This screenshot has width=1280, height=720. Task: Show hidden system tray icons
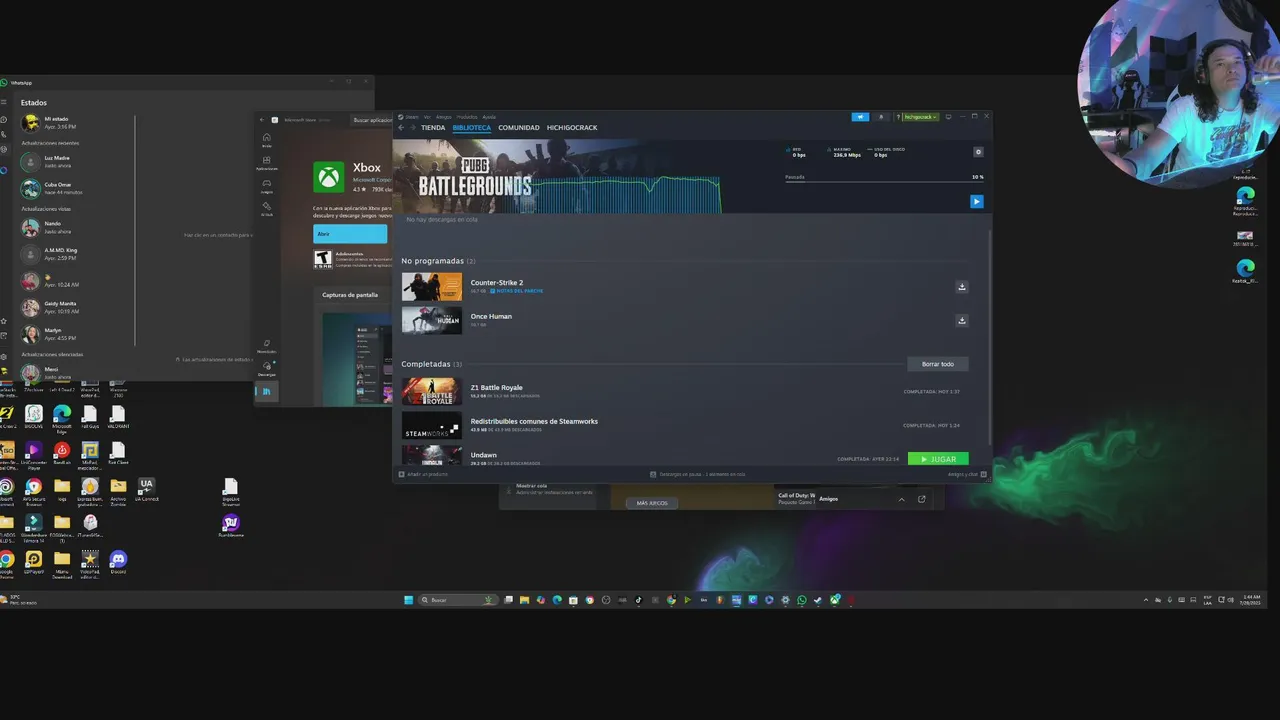click(x=1146, y=600)
